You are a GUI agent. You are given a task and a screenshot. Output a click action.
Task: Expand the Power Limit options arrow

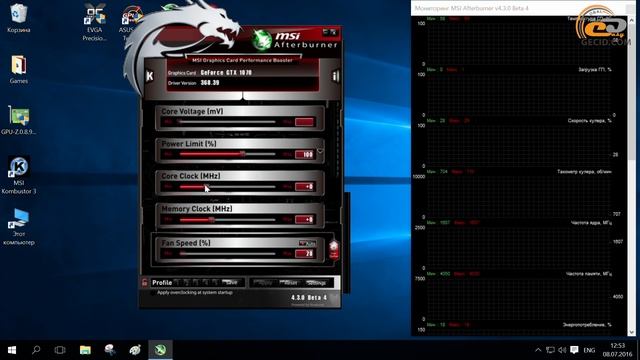tap(320, 151)
